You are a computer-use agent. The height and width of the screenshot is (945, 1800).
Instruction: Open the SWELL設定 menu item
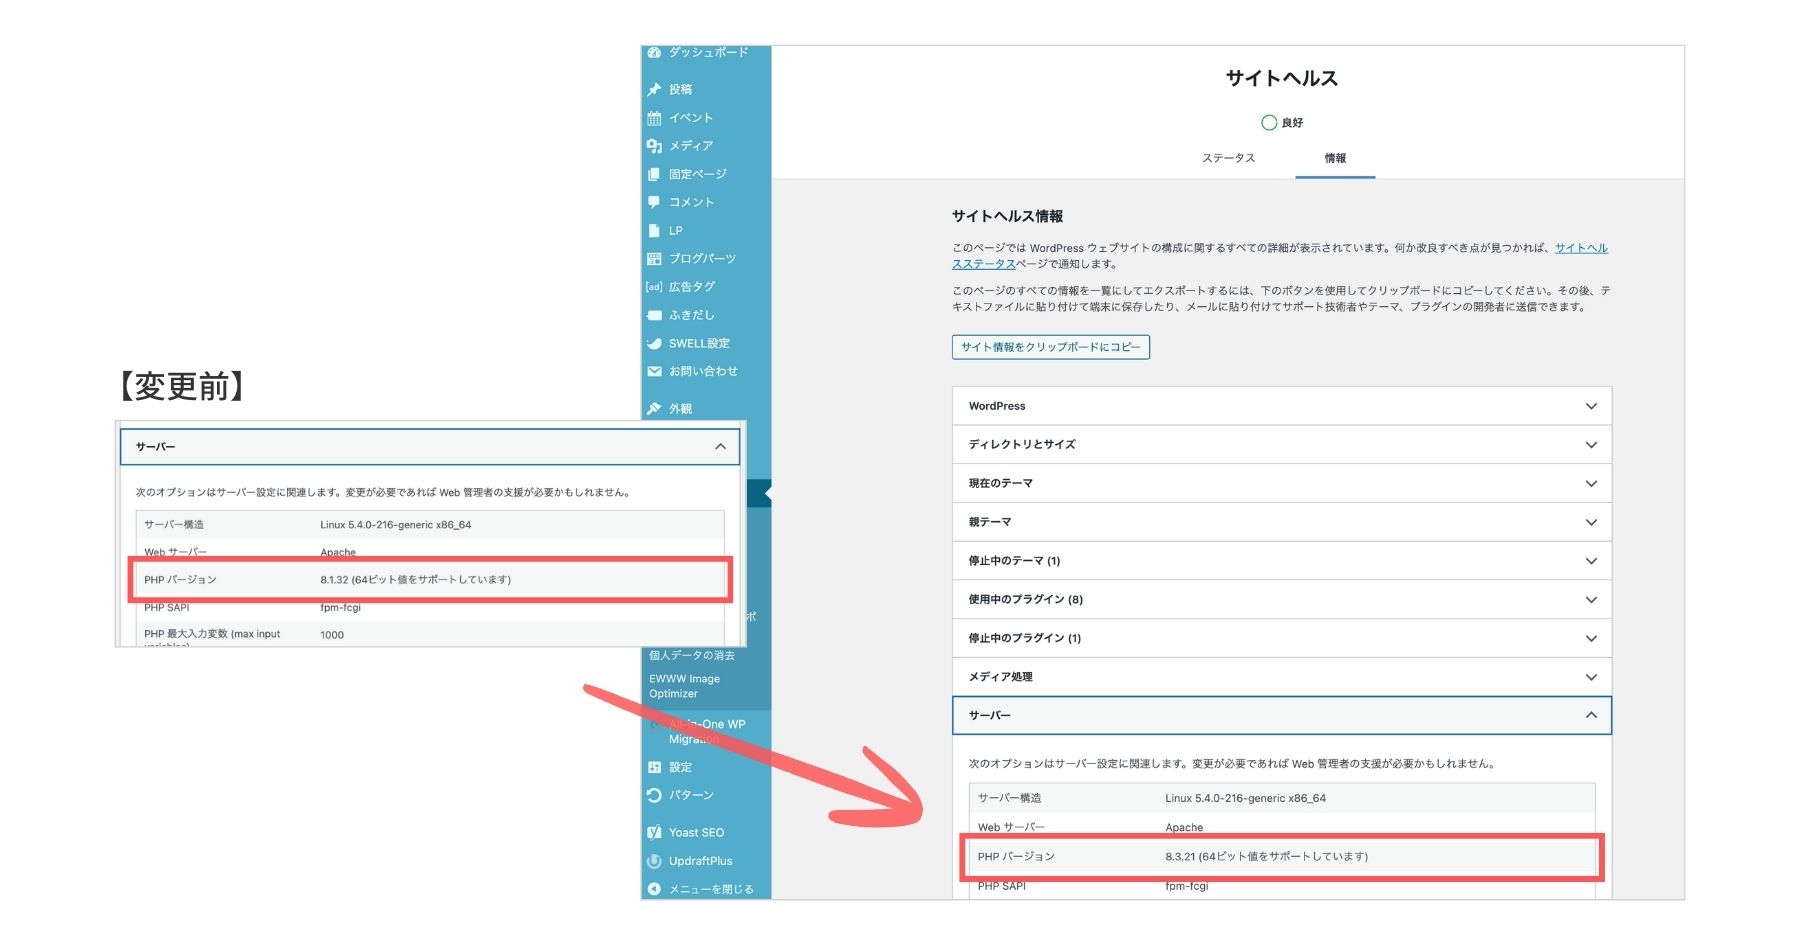point(699,343)
